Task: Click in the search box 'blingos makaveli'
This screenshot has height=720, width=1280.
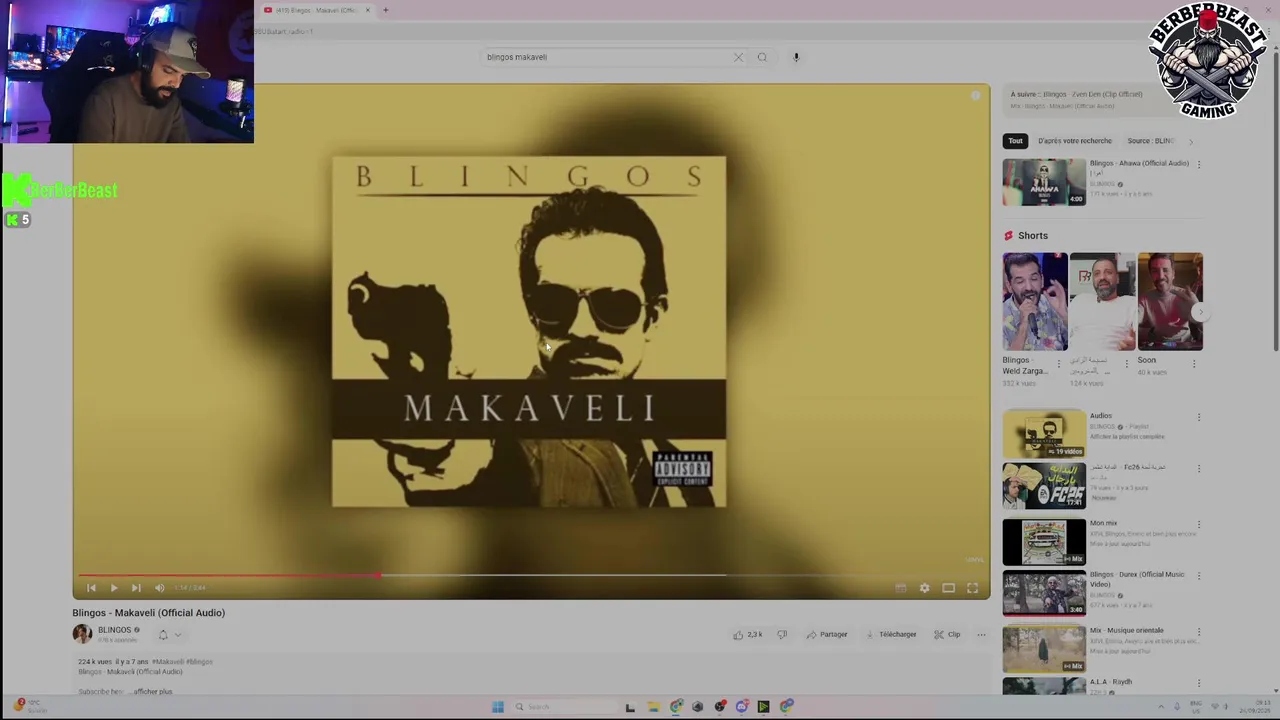Action: [x=605, y=57]
